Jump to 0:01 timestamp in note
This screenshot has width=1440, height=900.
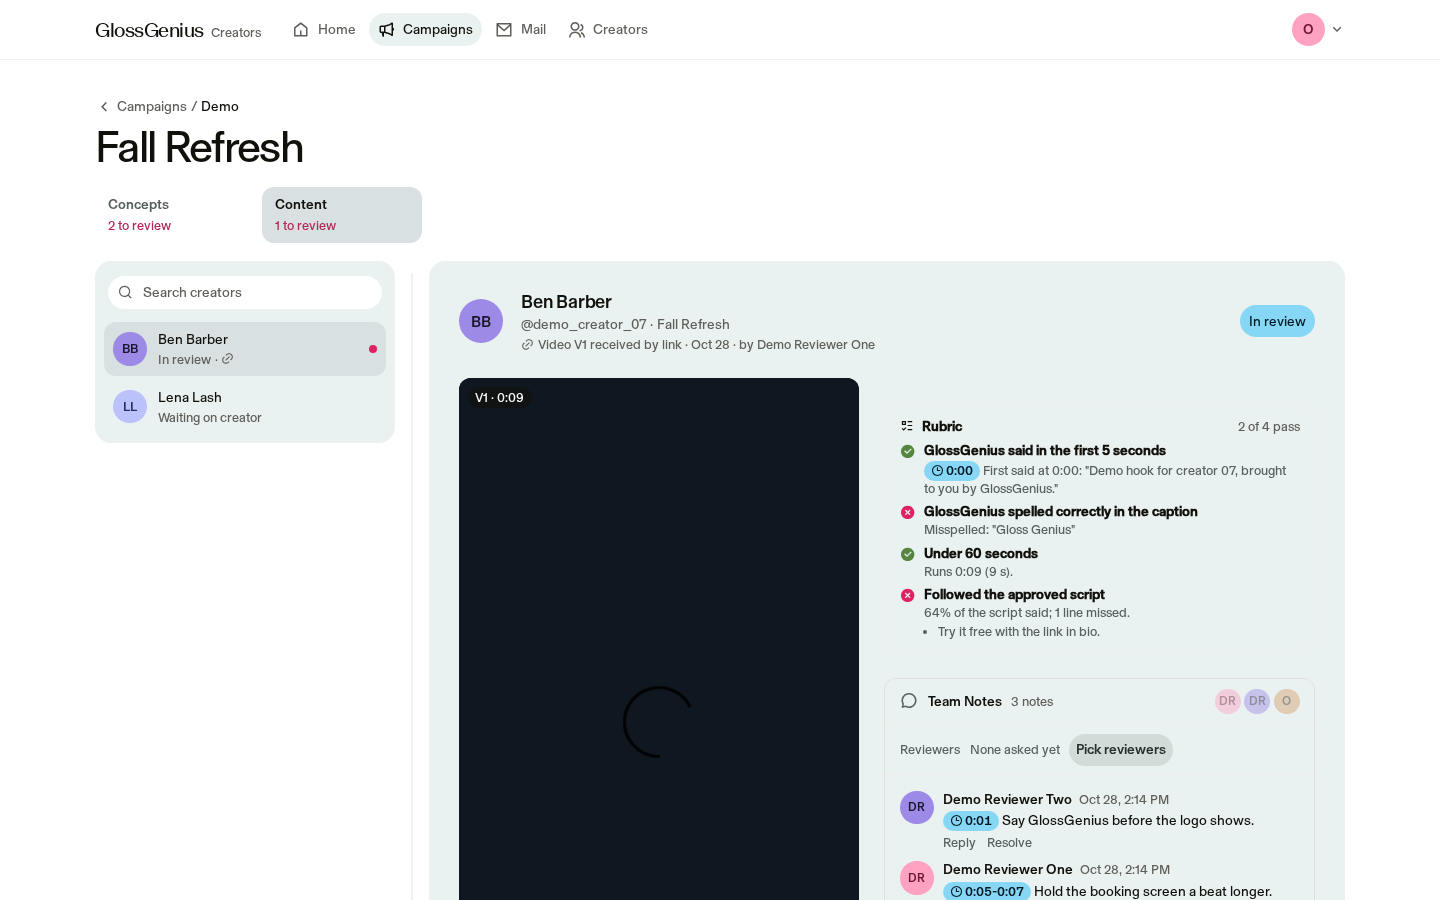(971, 821)
